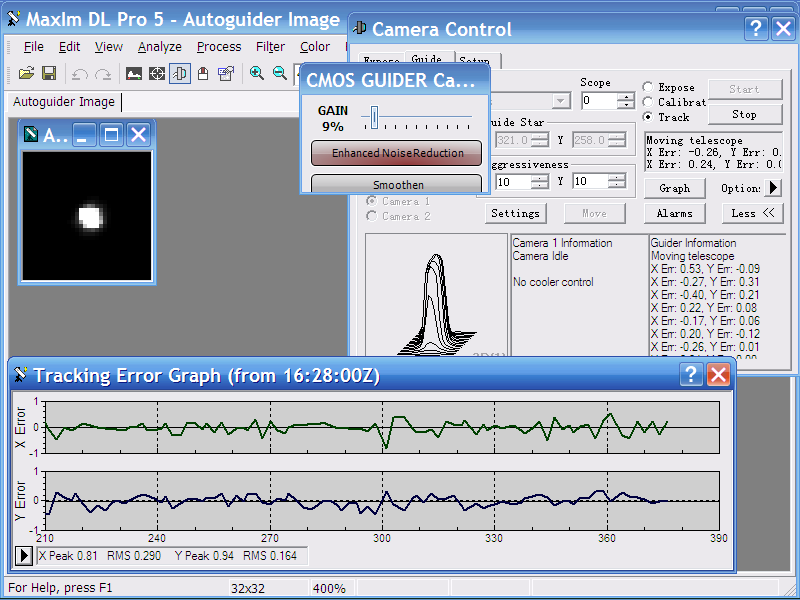Toggle the Enhanced NoiseReduction button
Image resolution: width=800 pixels, height=600 pixels.
(396, 153)
